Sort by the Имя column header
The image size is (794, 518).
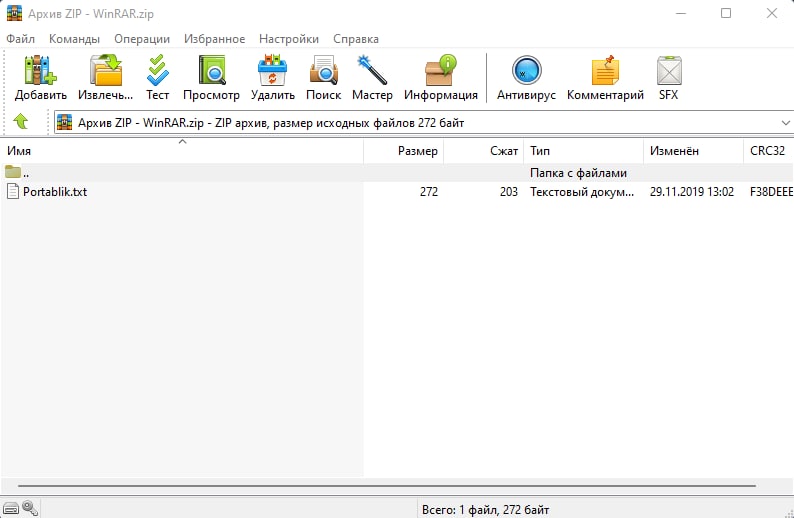pyautogui.click(x=182, y=151)
